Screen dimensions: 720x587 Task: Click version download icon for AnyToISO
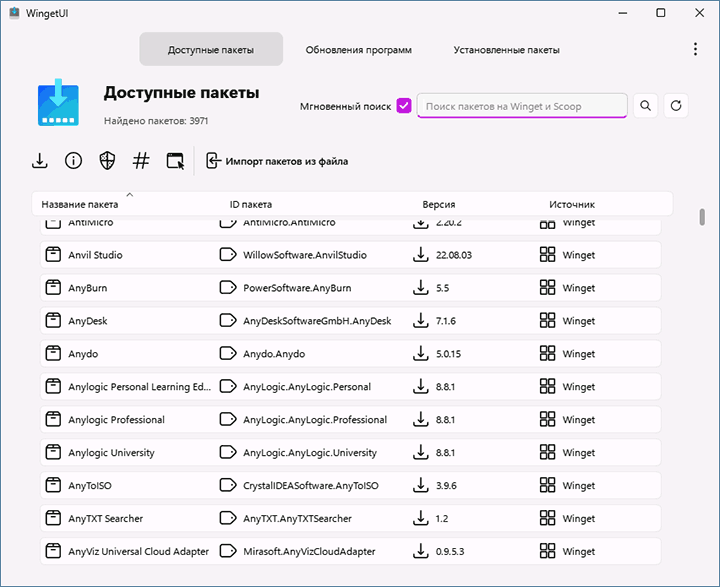click(x=420, y=485)
